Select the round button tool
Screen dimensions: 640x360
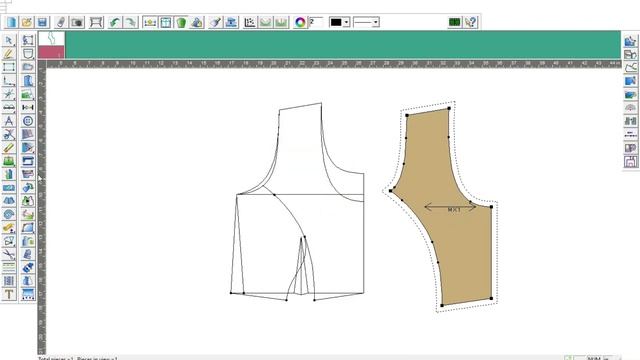click(x=28, y=121)
